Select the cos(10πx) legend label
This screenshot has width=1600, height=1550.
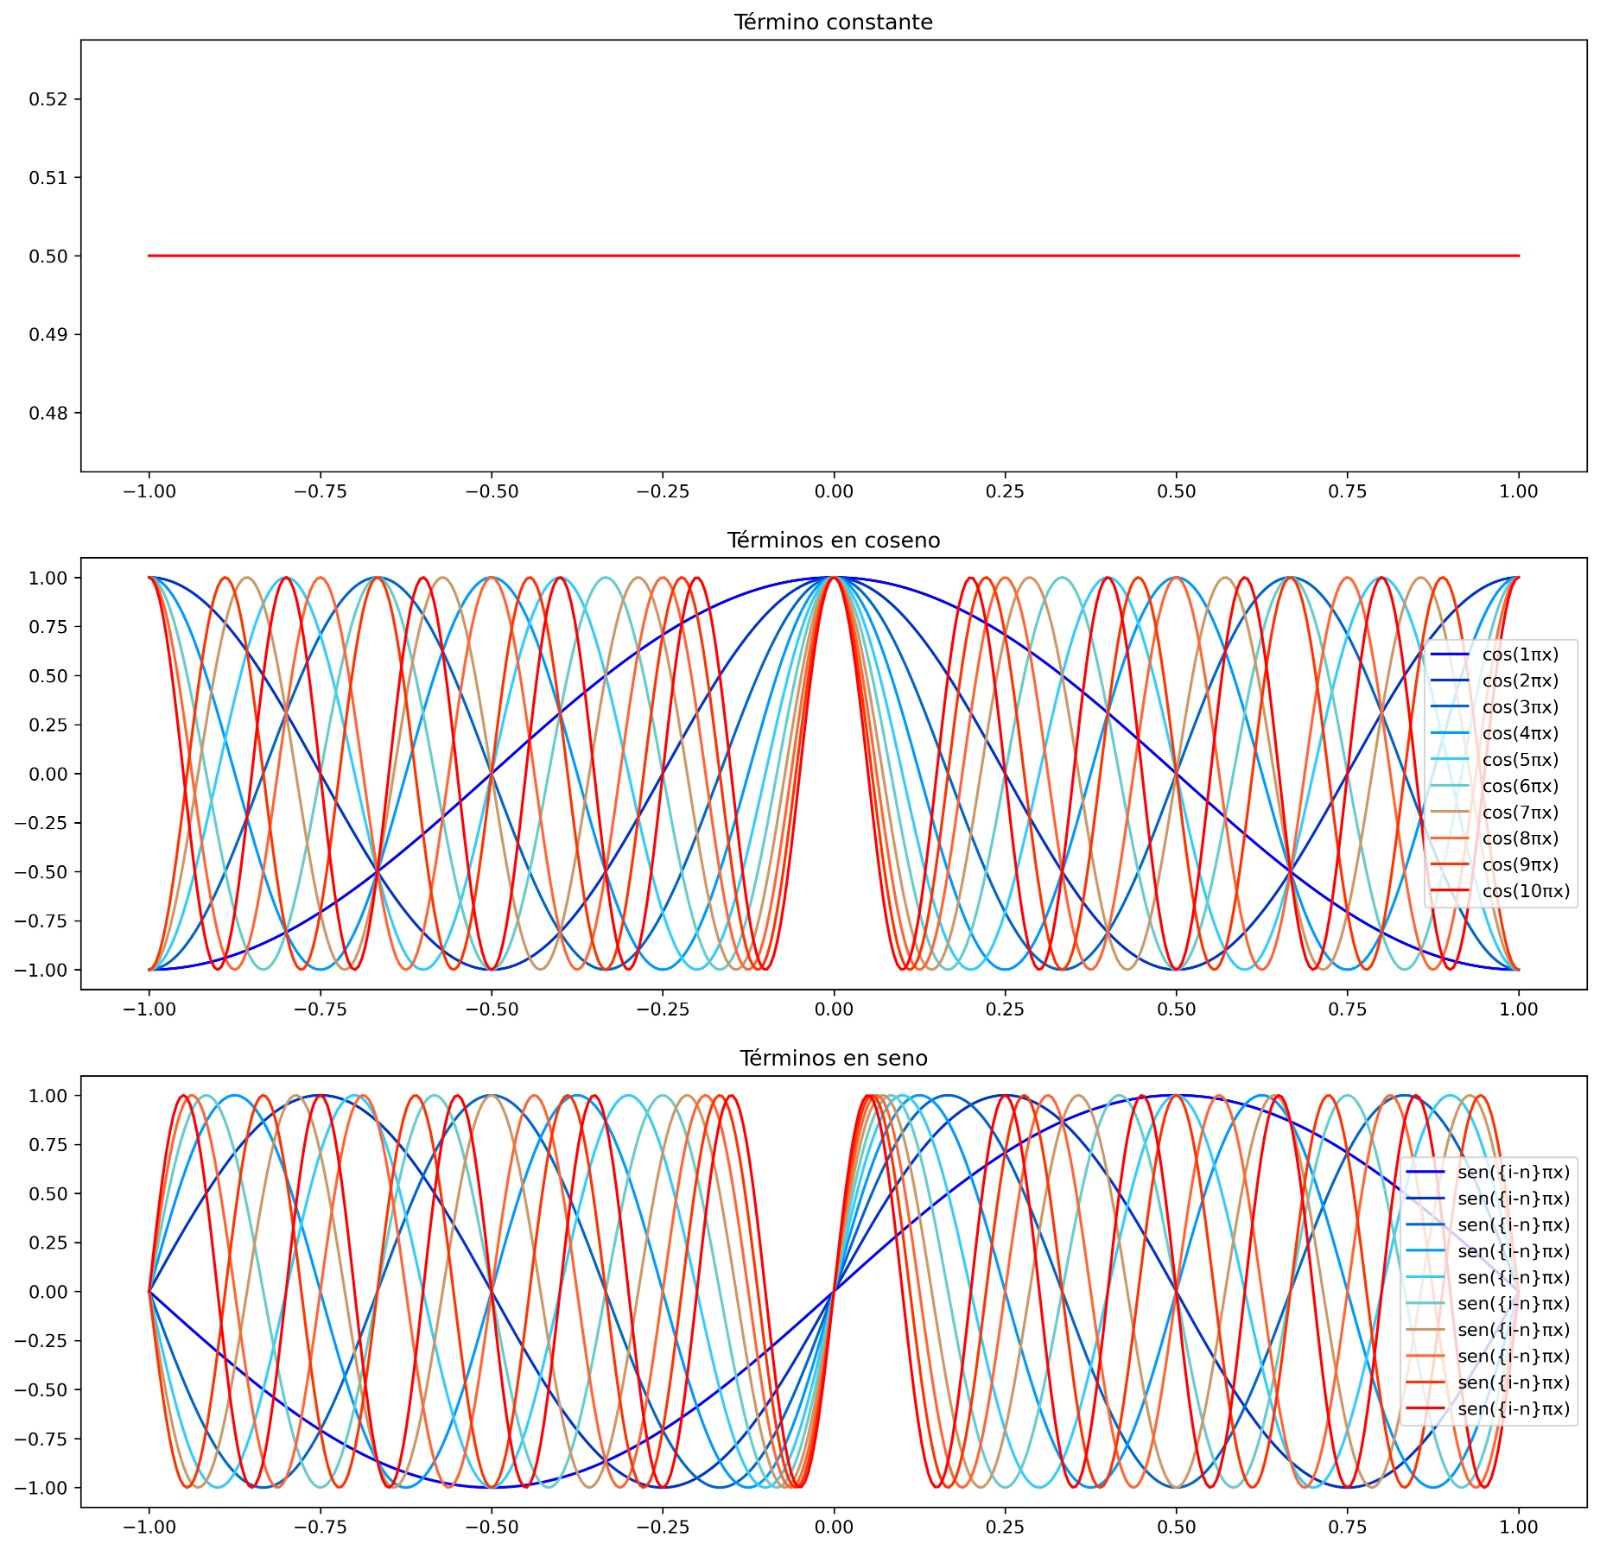click(x=1525, y=891)
